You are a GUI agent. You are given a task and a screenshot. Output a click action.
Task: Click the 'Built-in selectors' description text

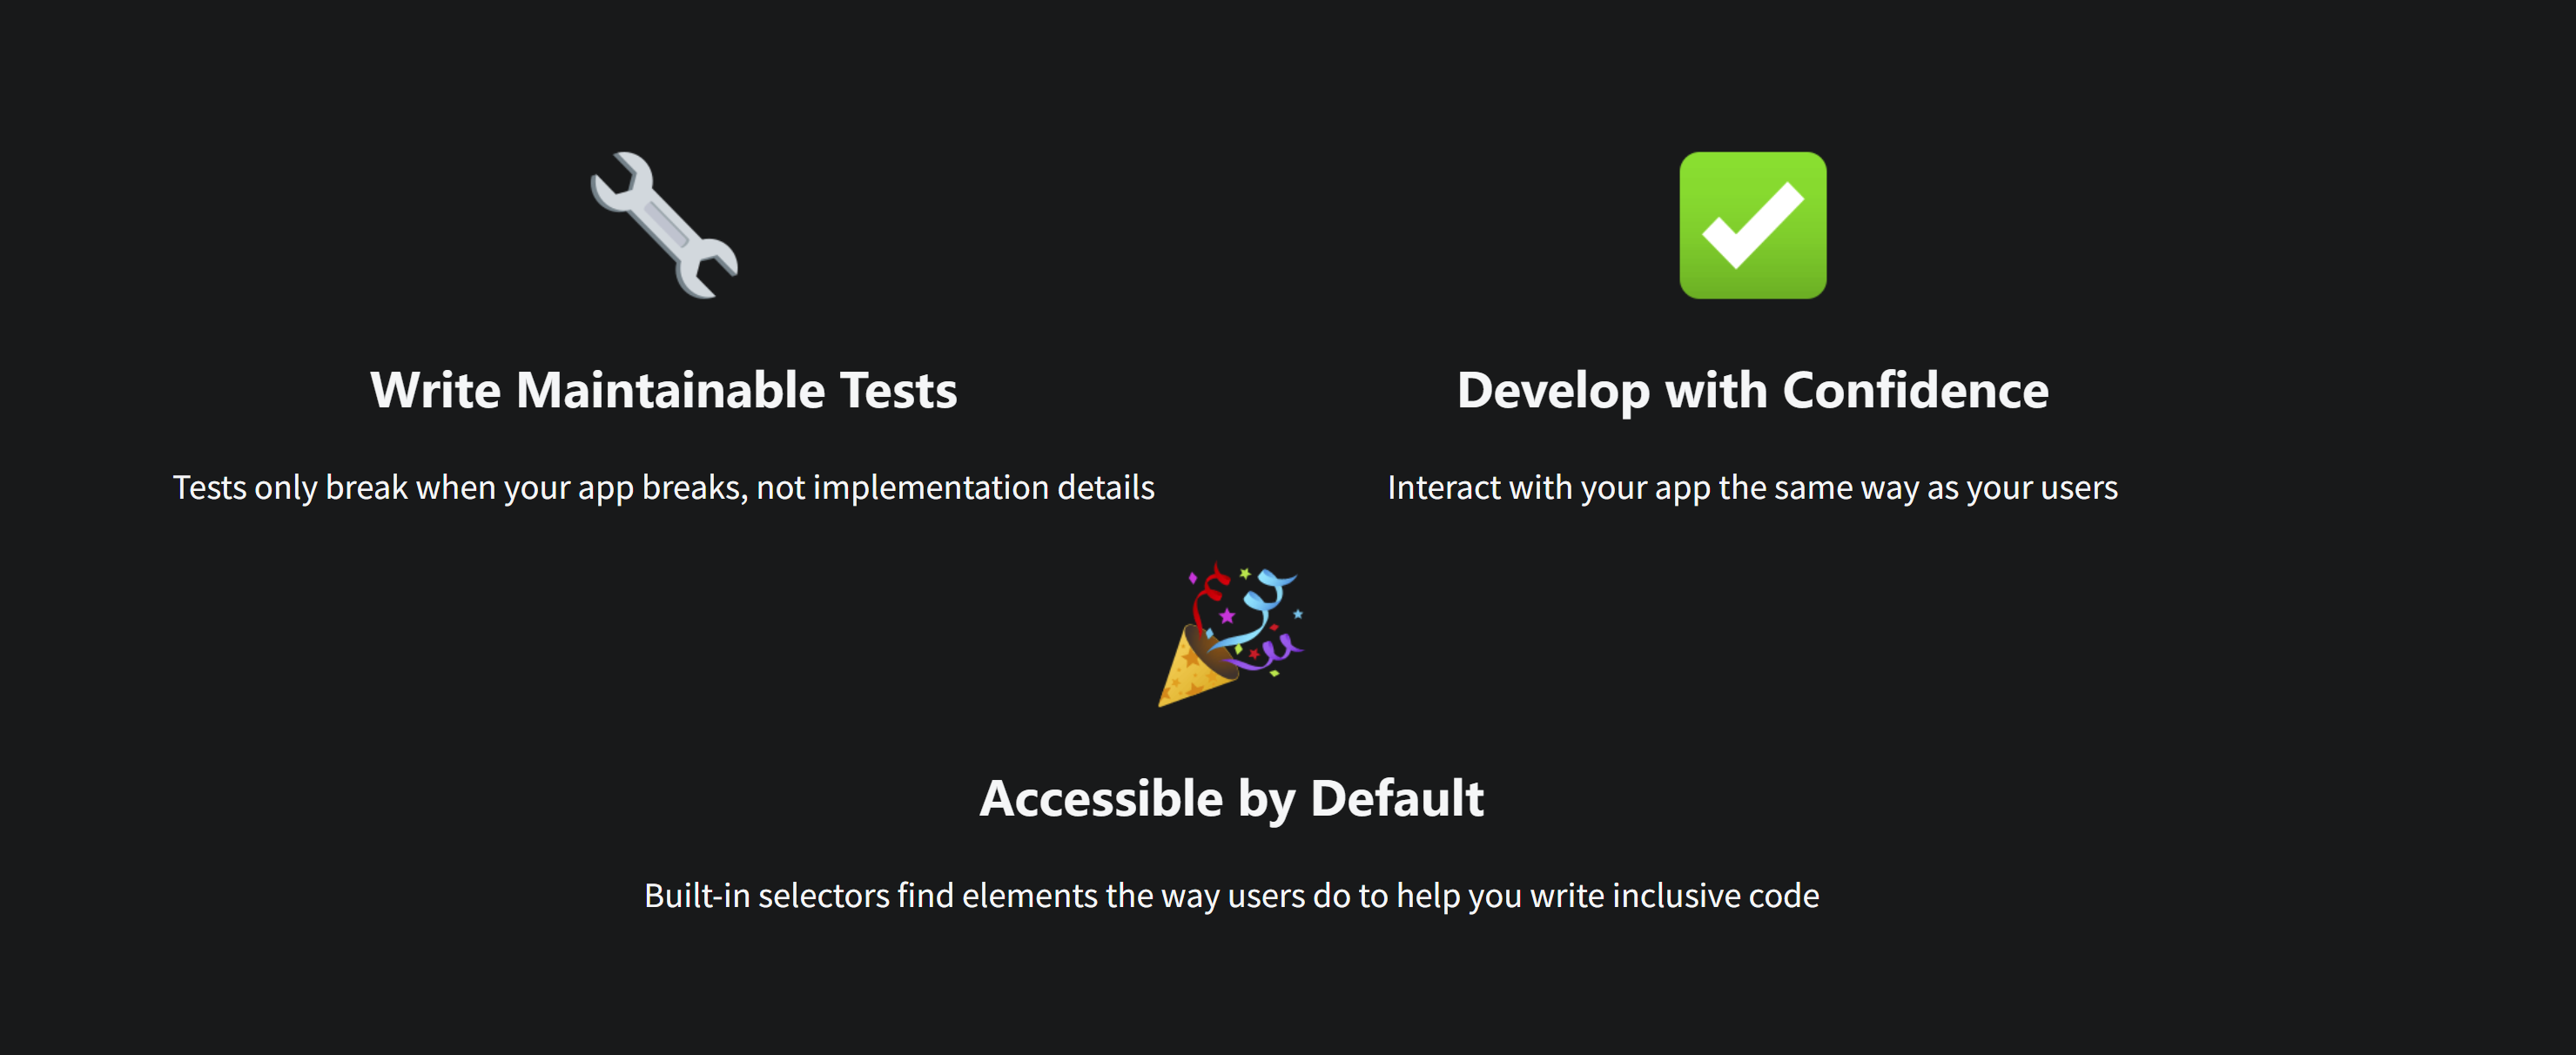1231,896
